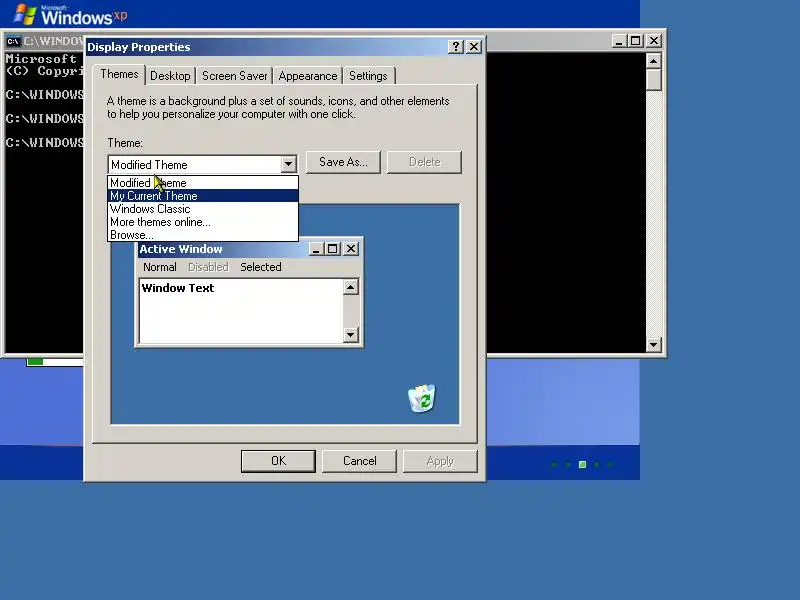
Task: Click Selected in the preview menu
Action: point(261,267)
